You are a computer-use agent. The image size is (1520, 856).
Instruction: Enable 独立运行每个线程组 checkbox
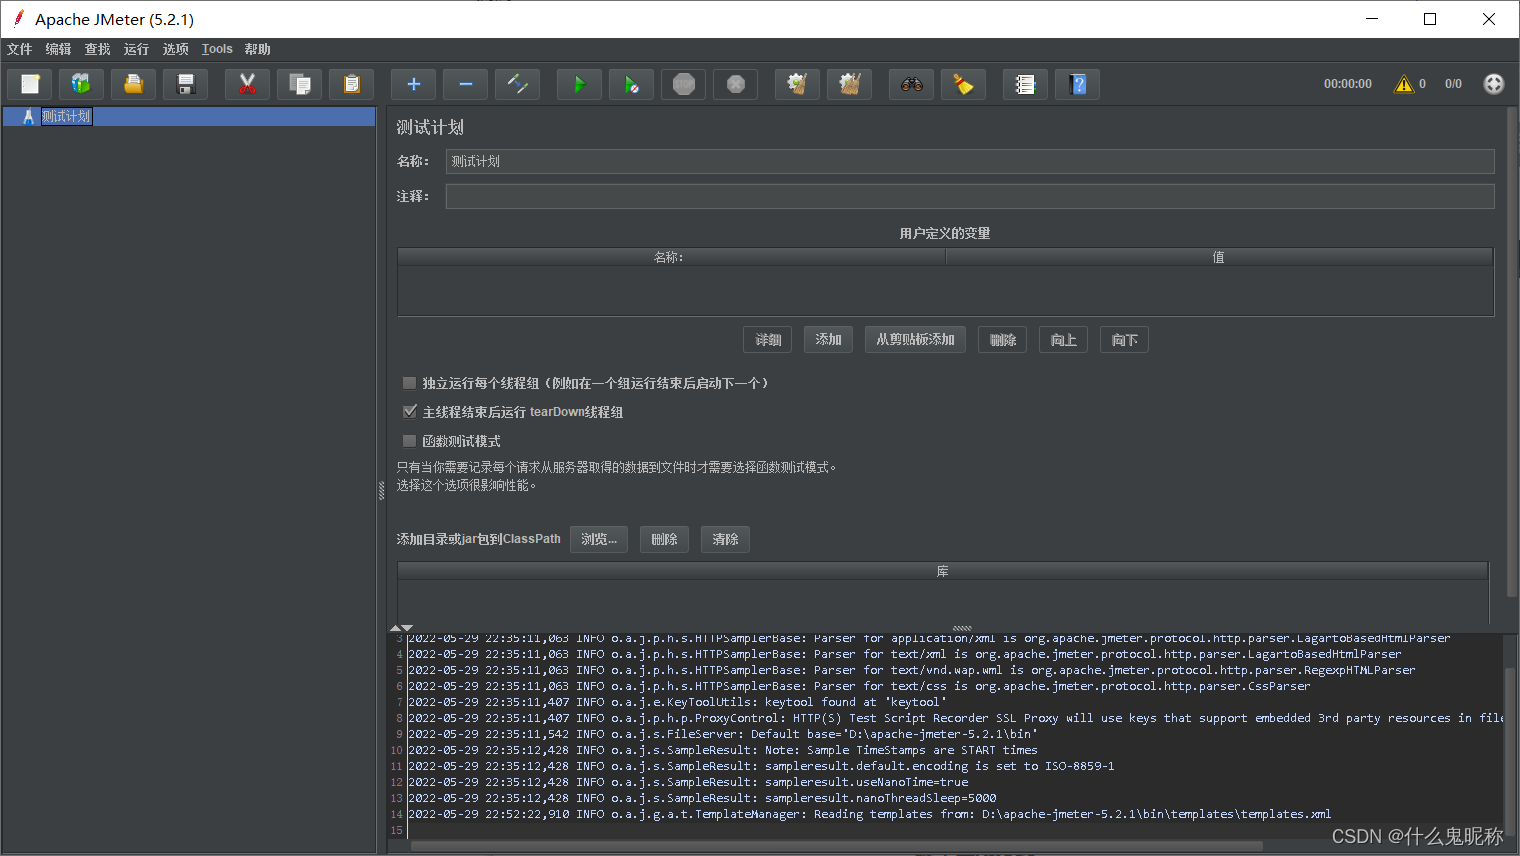409,383
